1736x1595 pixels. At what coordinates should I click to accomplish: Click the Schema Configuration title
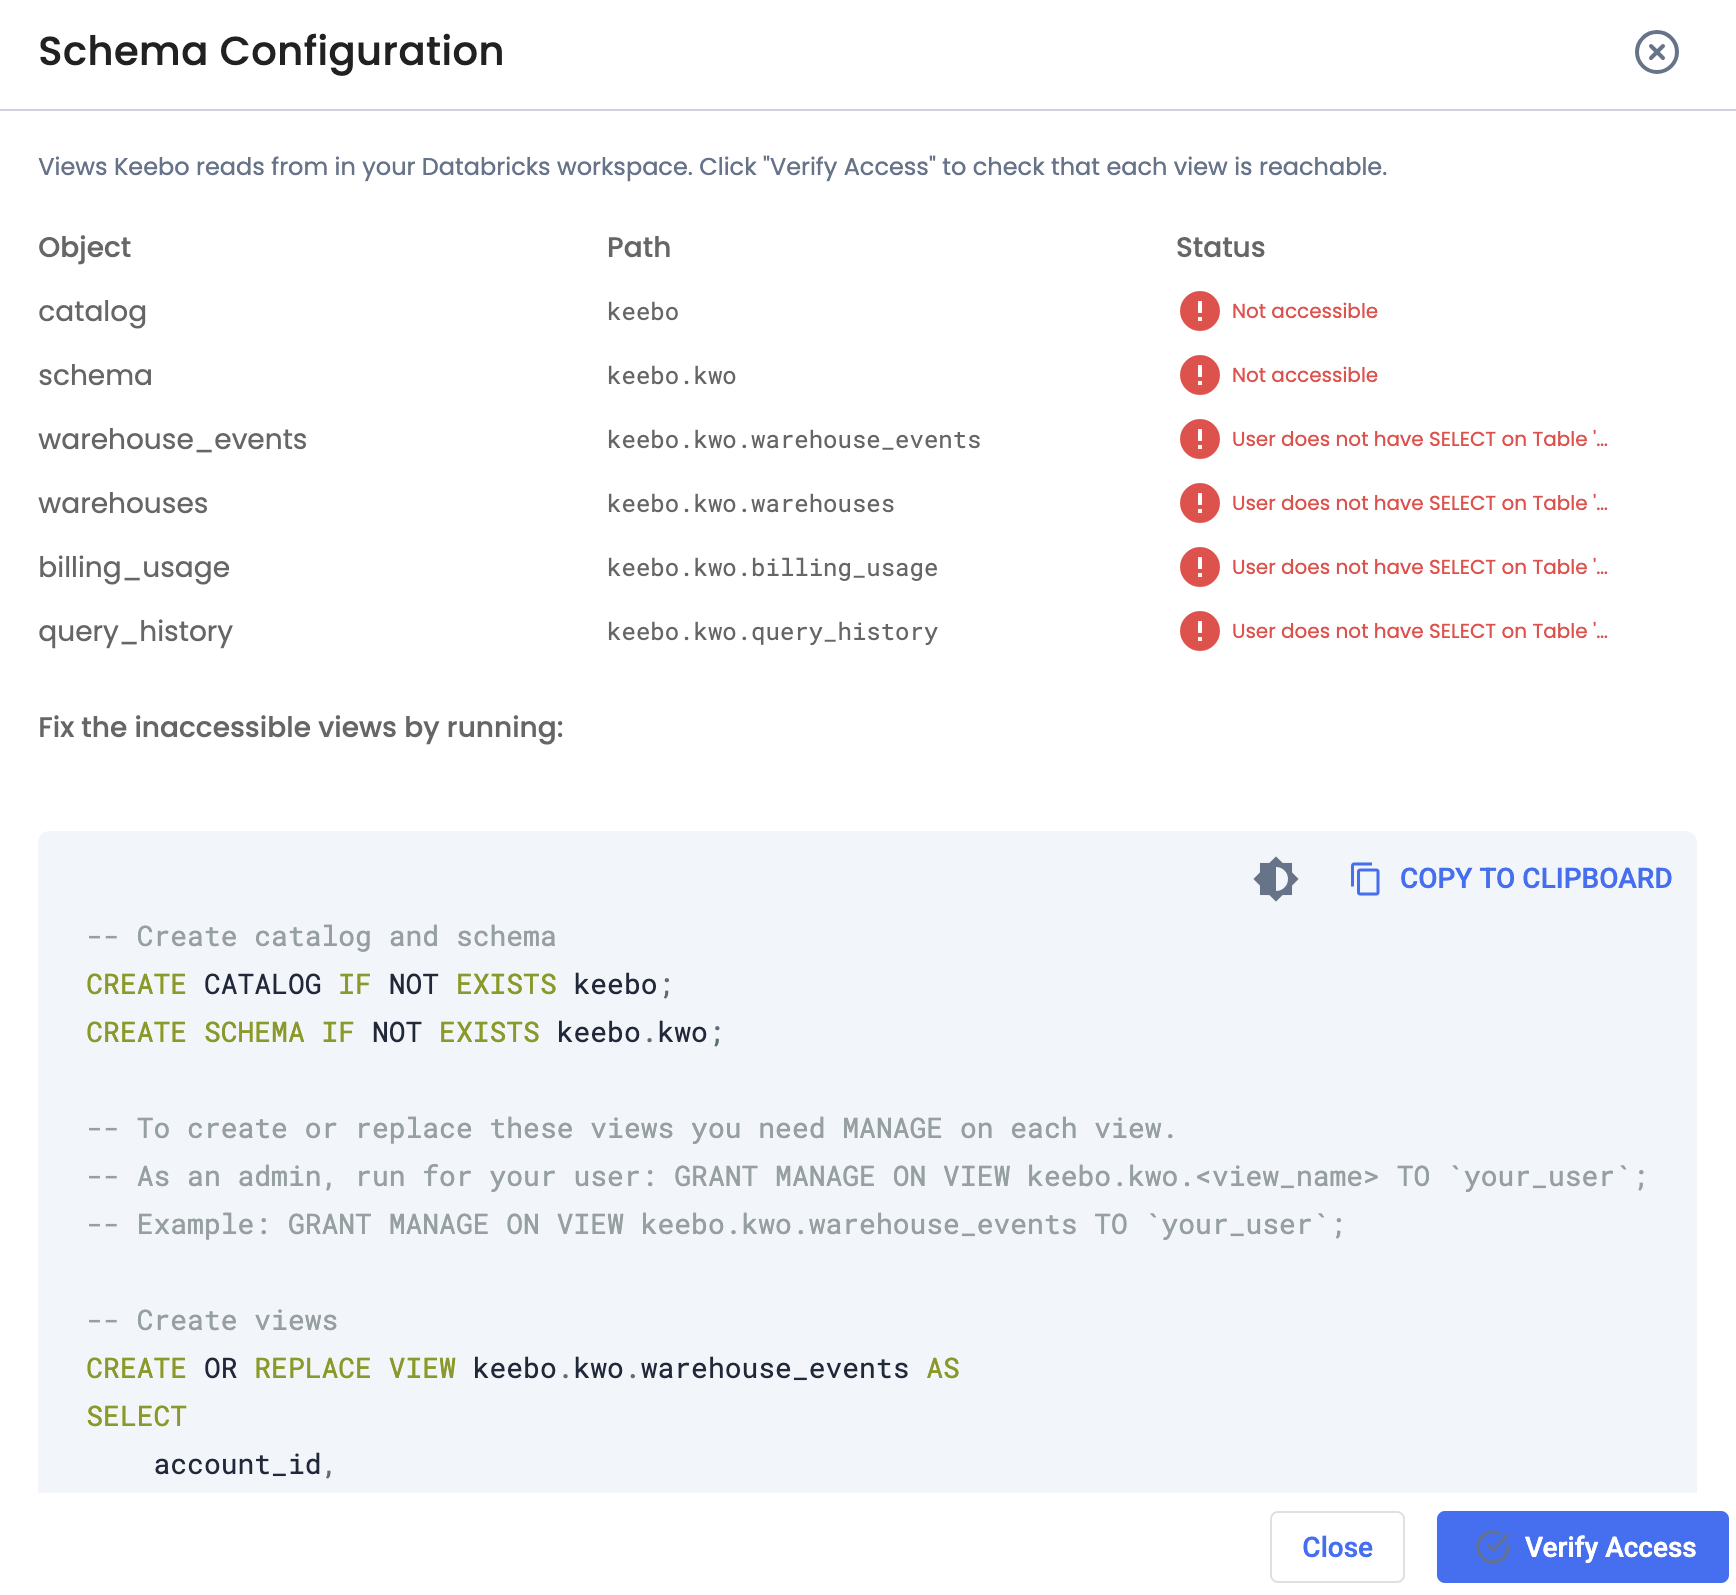271,52
